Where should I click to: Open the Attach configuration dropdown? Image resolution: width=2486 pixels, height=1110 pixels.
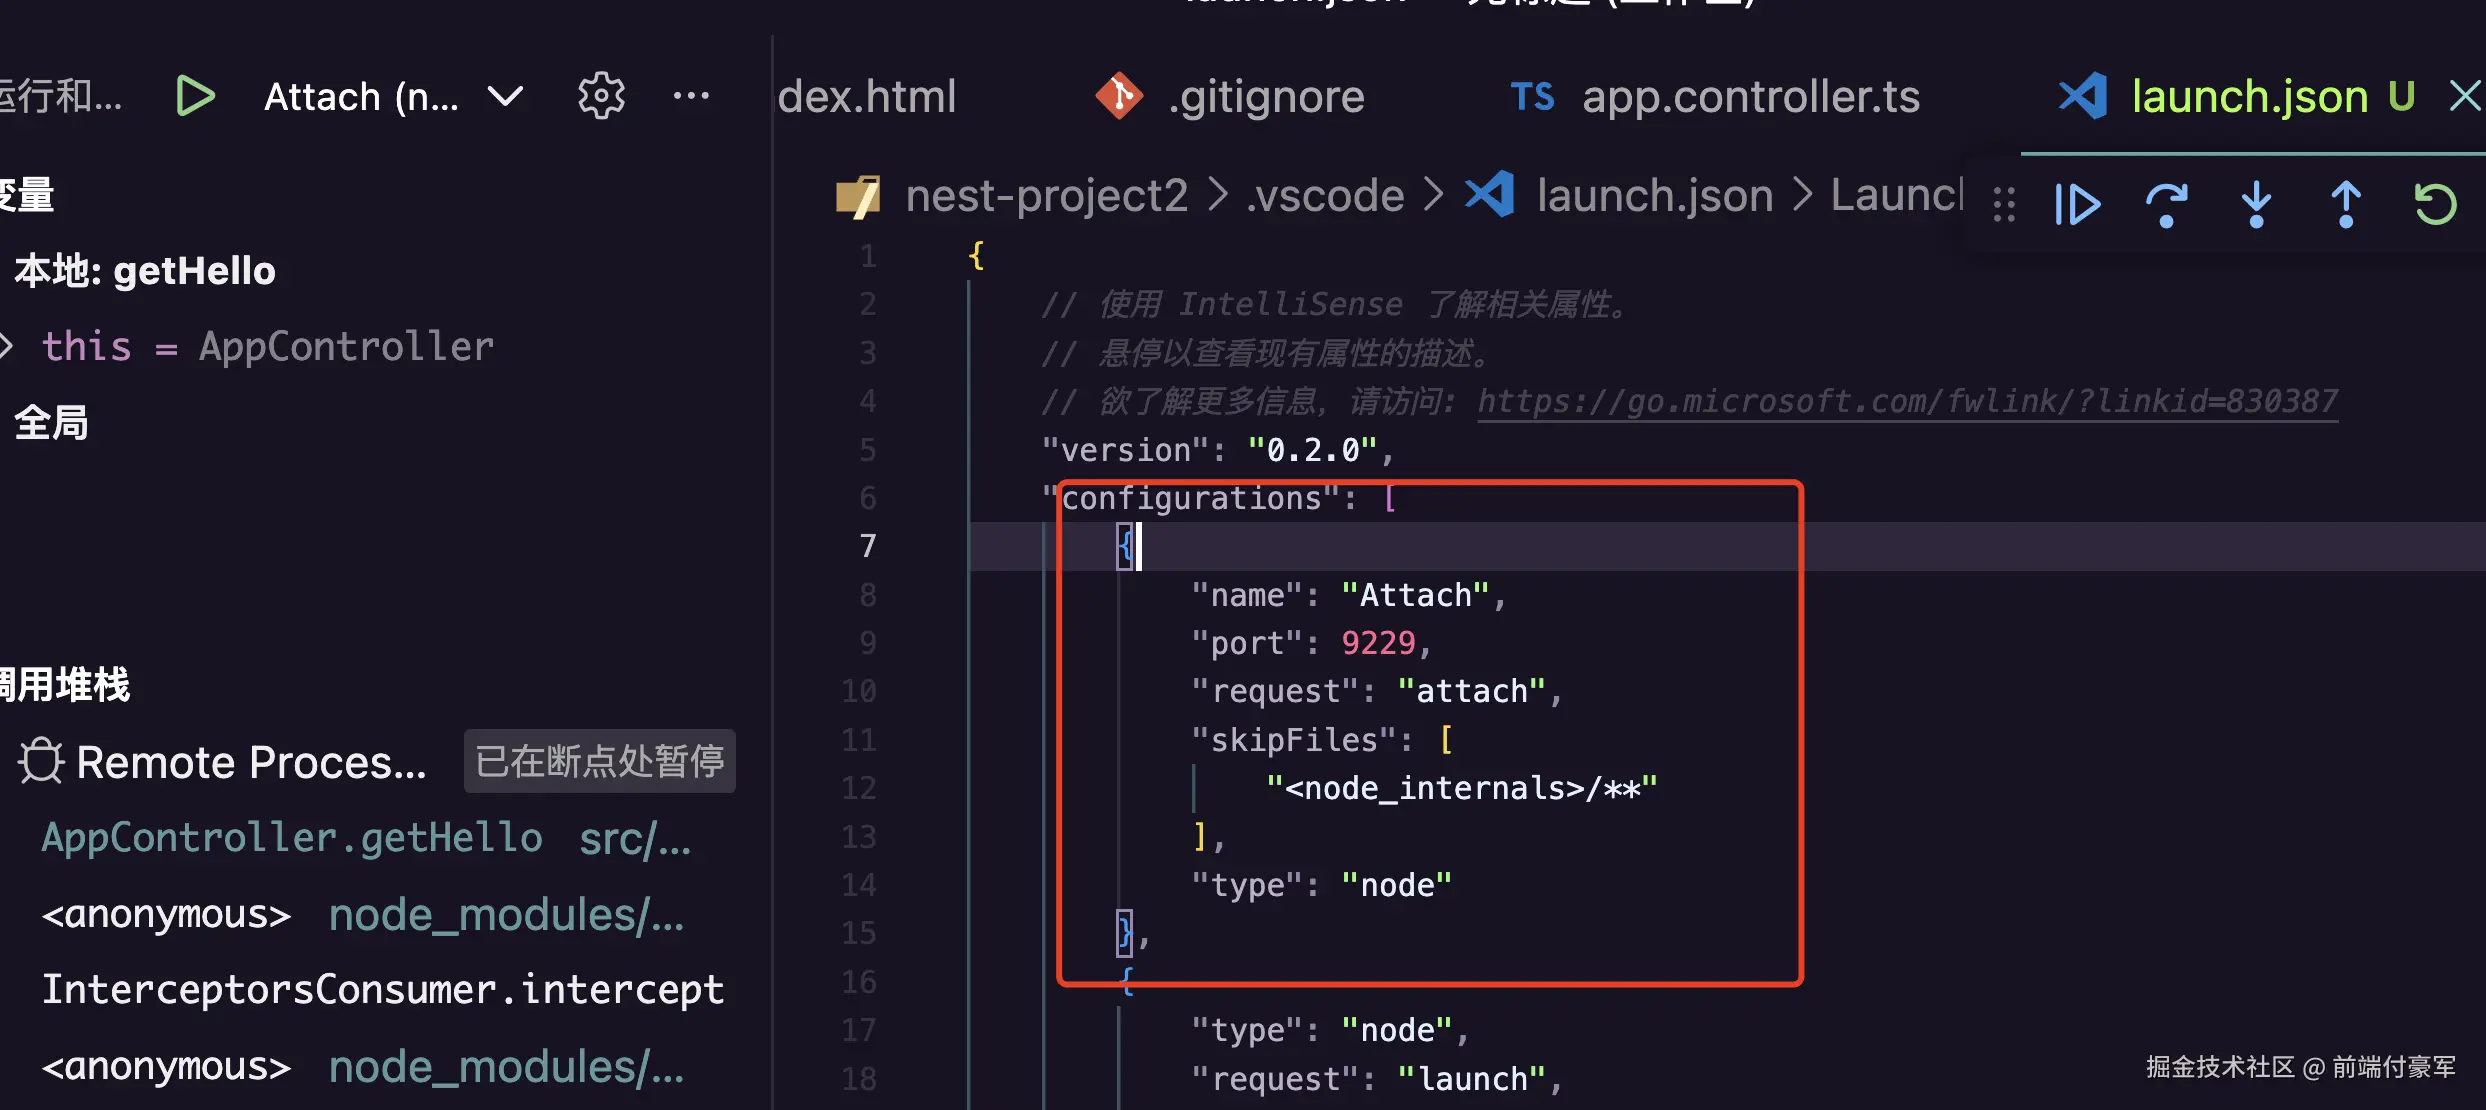pyautogui.click(x=505, y=97)
